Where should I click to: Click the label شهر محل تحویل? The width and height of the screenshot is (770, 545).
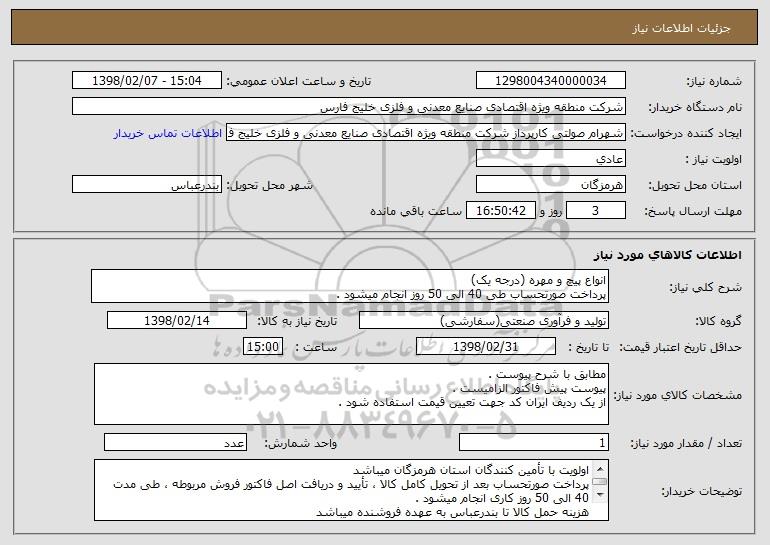[269, 186]
